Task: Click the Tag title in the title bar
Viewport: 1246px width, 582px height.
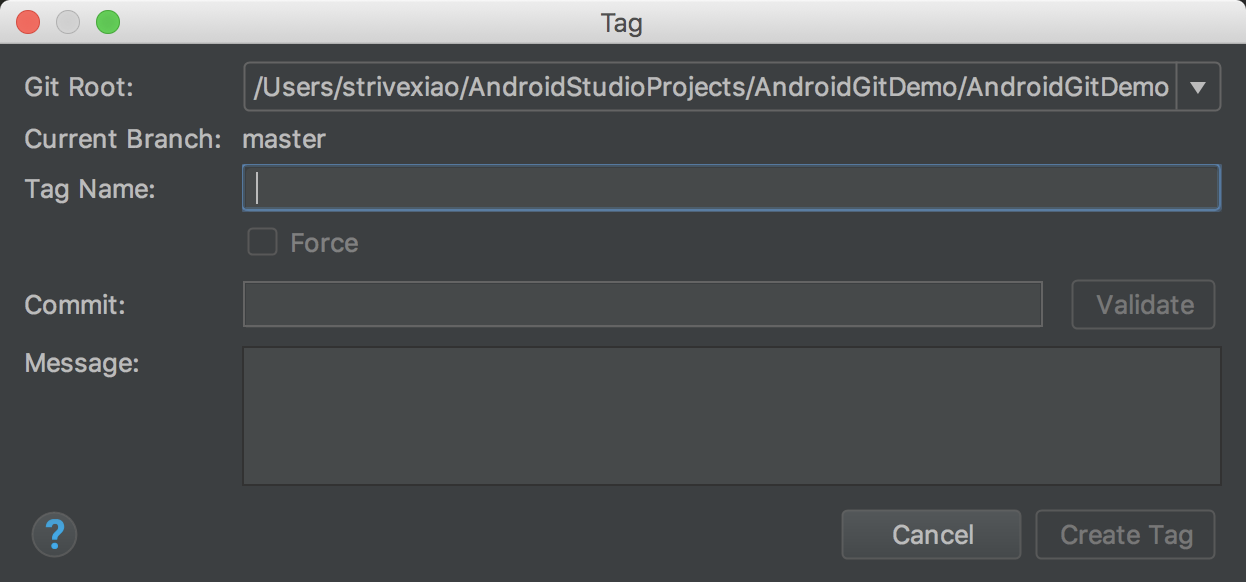Action: pos(621,22)
